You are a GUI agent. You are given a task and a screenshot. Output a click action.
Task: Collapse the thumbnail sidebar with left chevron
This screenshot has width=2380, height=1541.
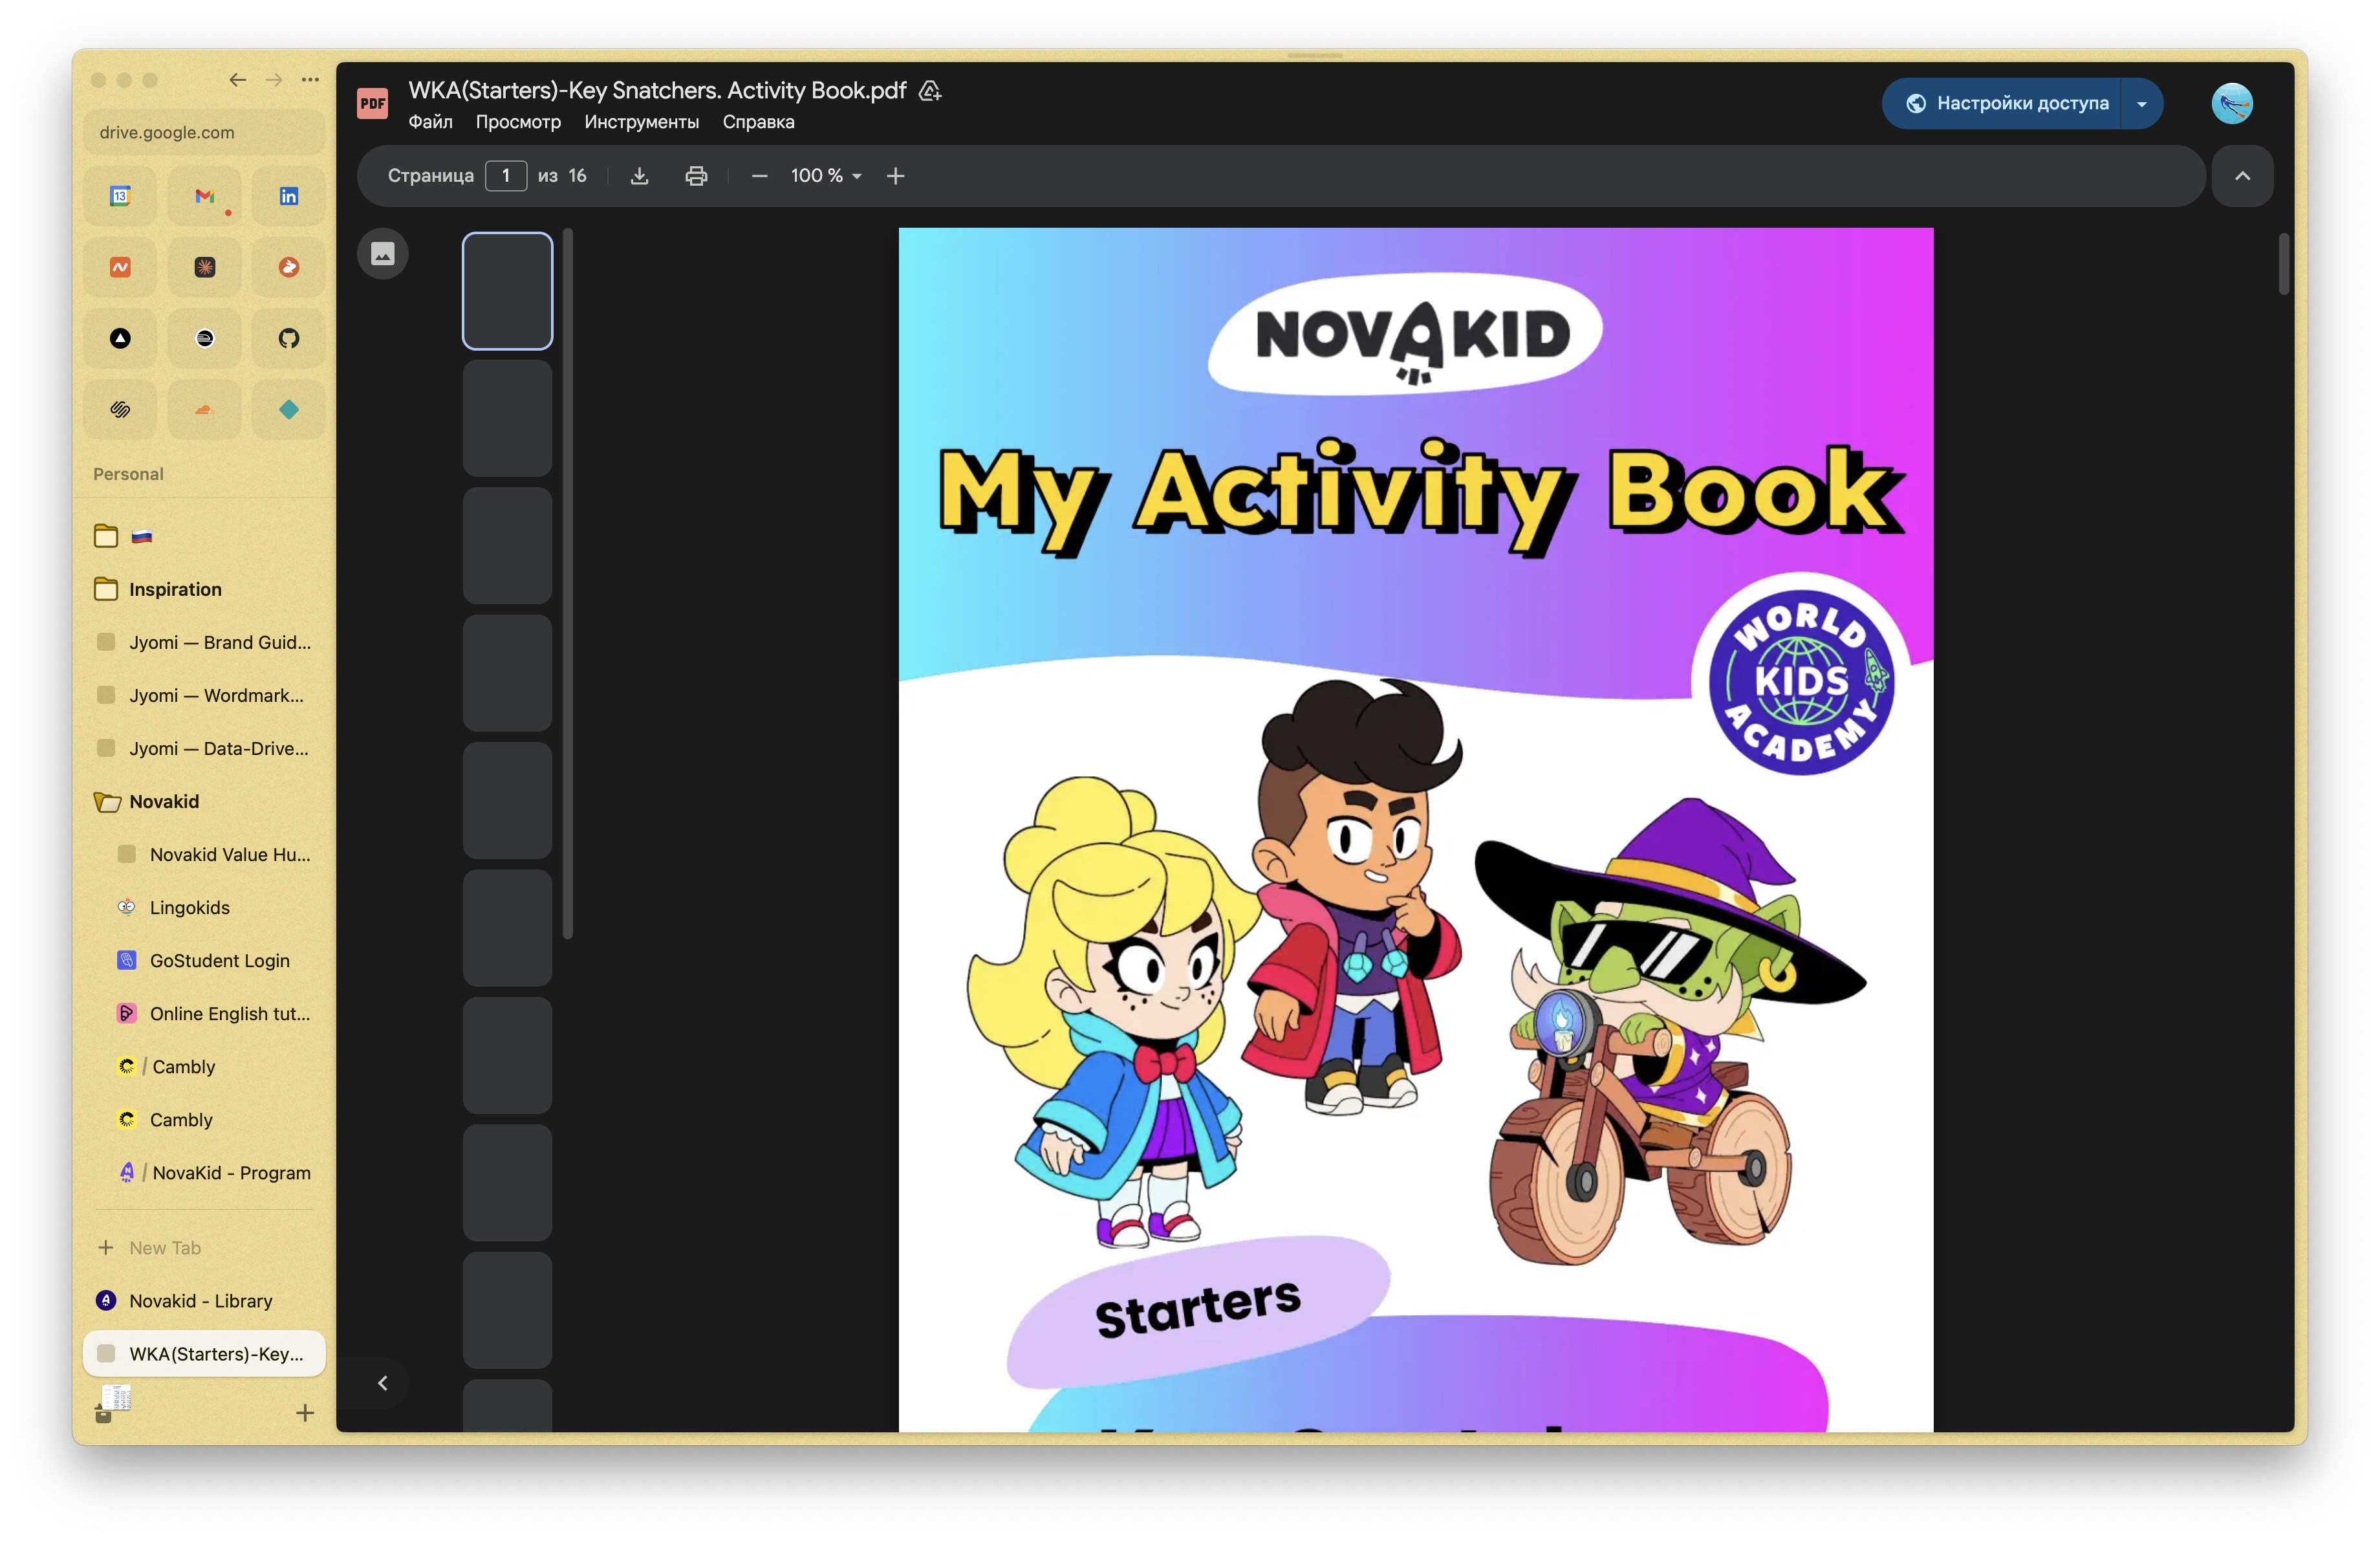coord(382,1383)
